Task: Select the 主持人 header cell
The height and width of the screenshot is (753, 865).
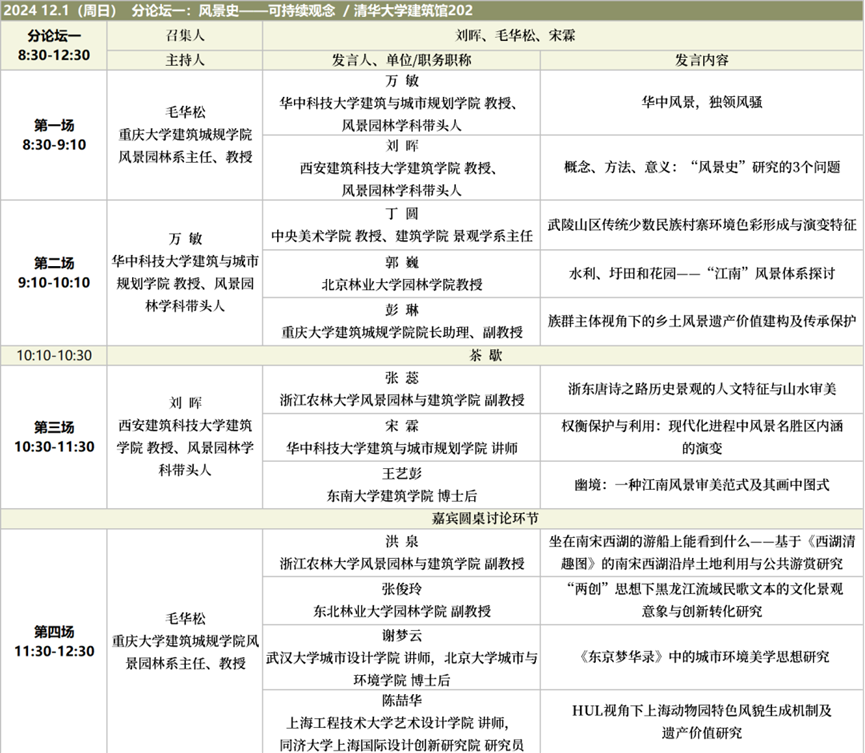Action: point(184,59)
